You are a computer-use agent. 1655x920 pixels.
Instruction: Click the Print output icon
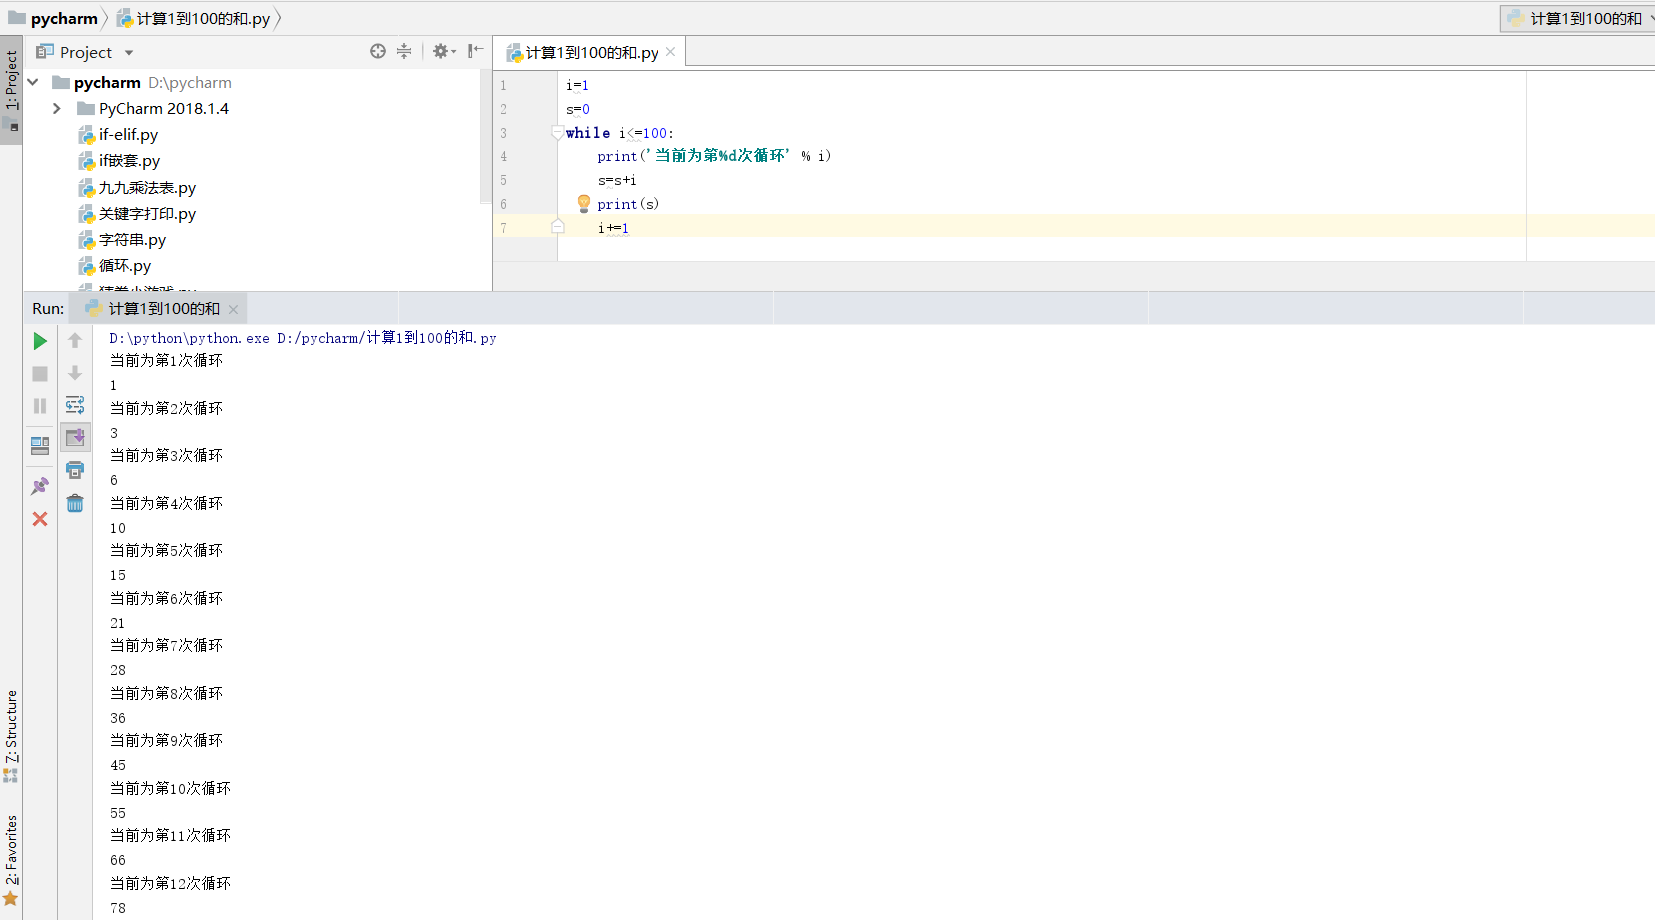[75, 470]
